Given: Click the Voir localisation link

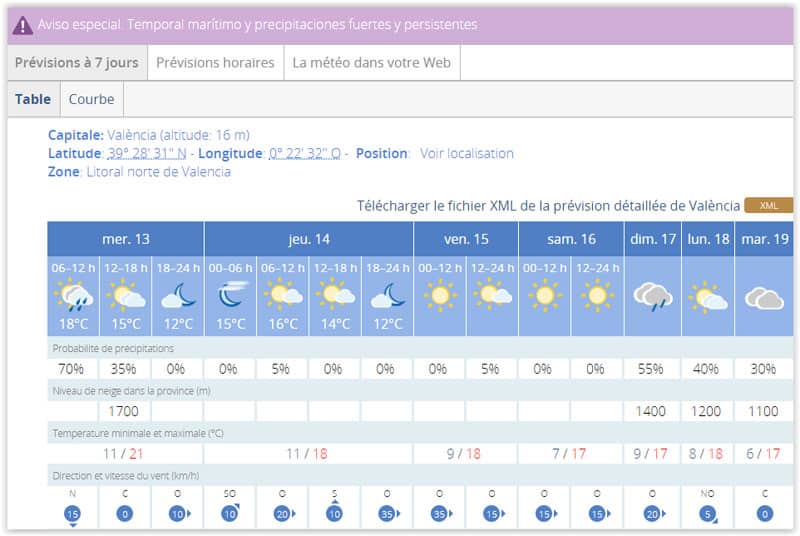Looking at the screenshot, I should [466, 153].
